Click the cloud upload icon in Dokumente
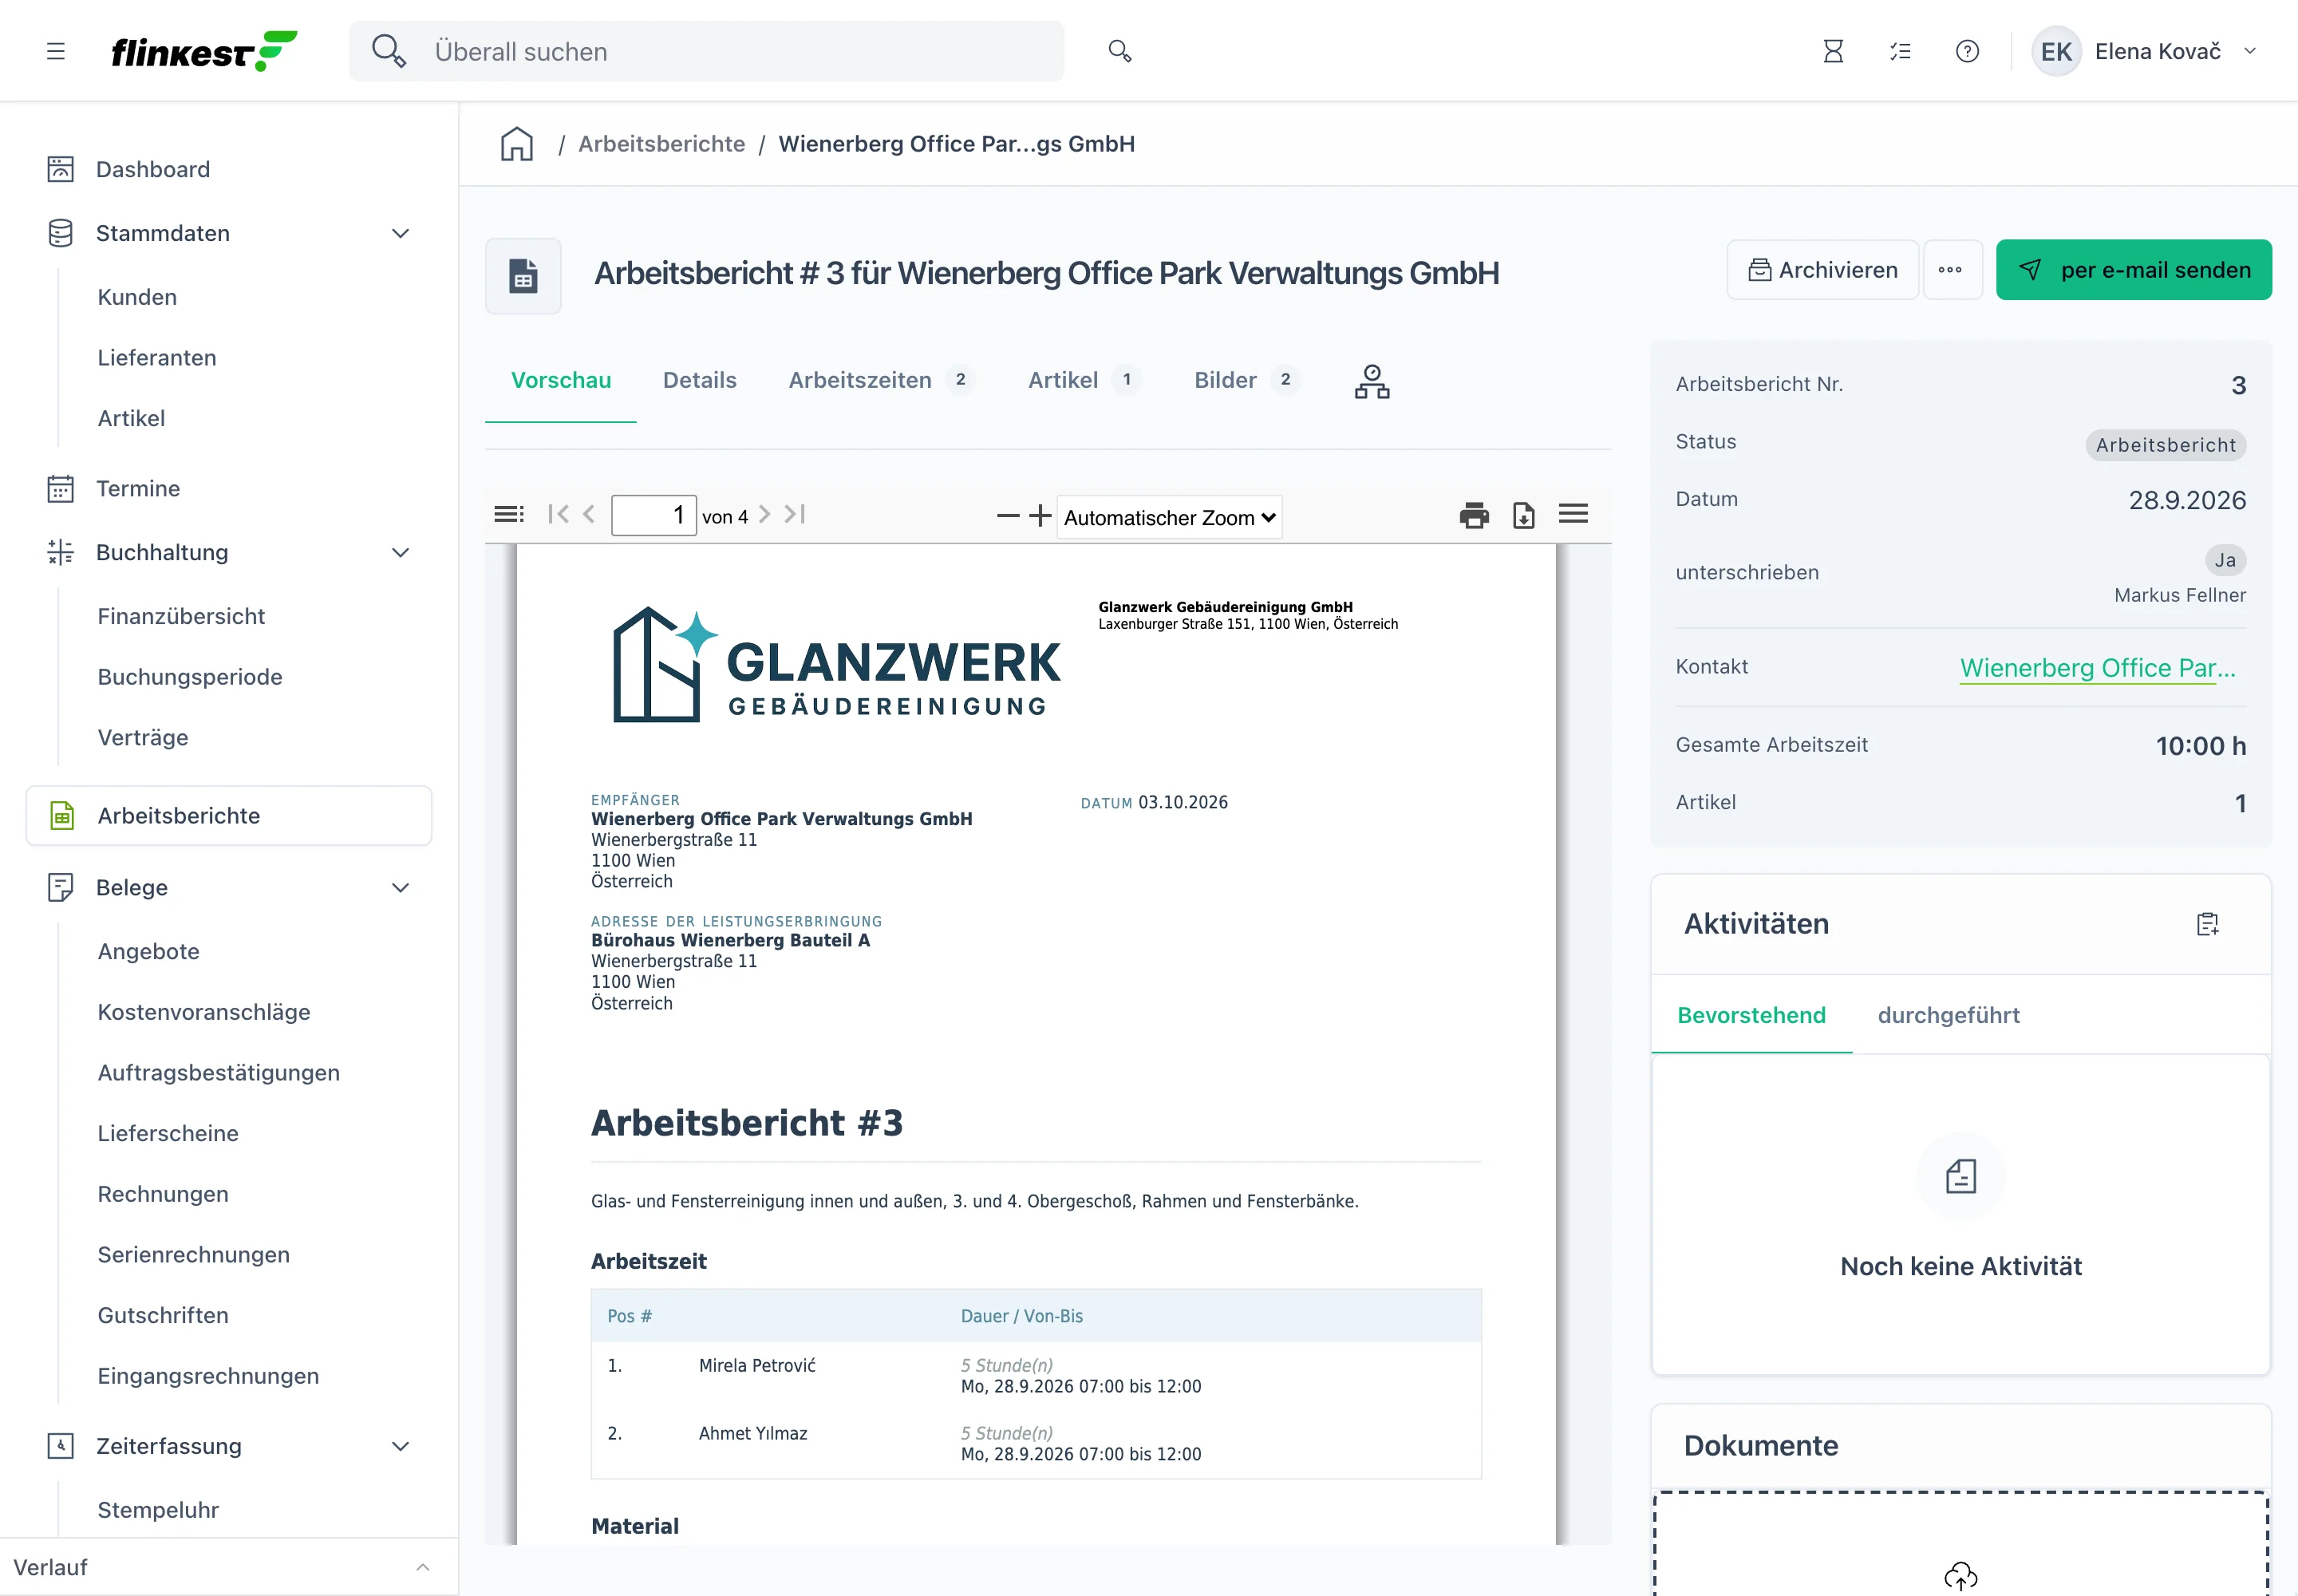Viewport: 2298px width, 1596px height. pos(1961,1576)
